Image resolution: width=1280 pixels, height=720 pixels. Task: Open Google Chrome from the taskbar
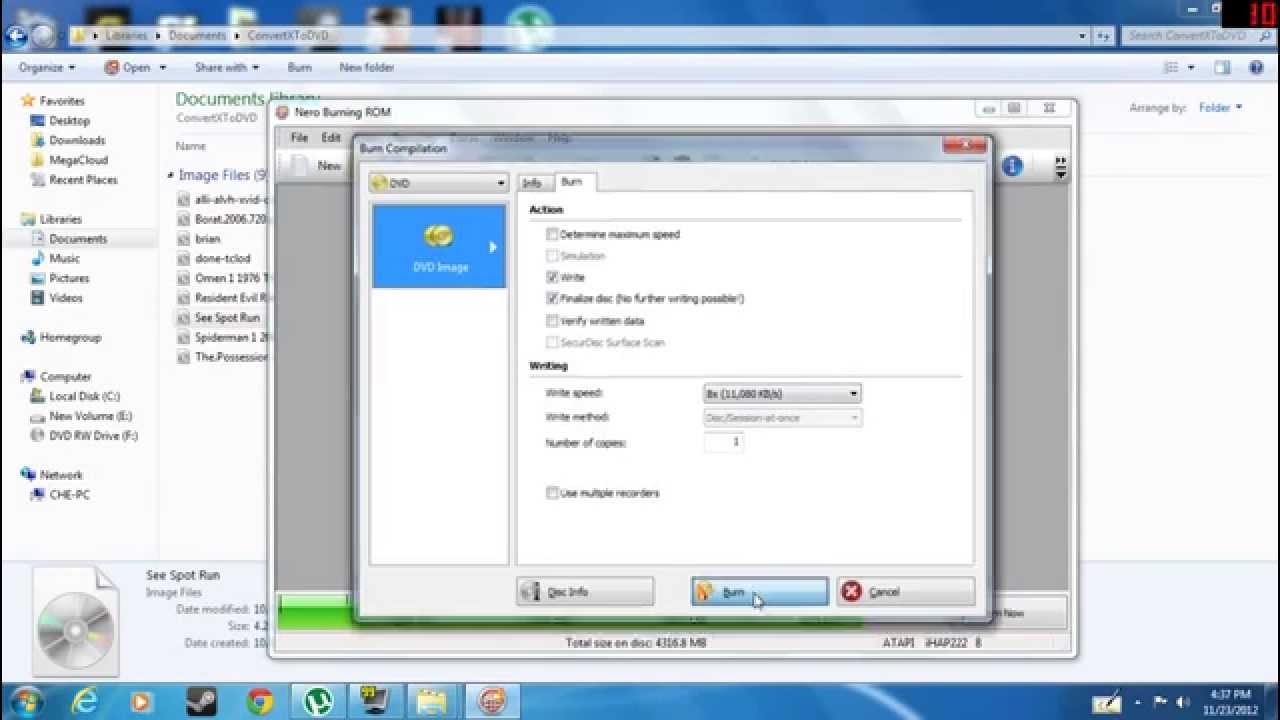260,701
